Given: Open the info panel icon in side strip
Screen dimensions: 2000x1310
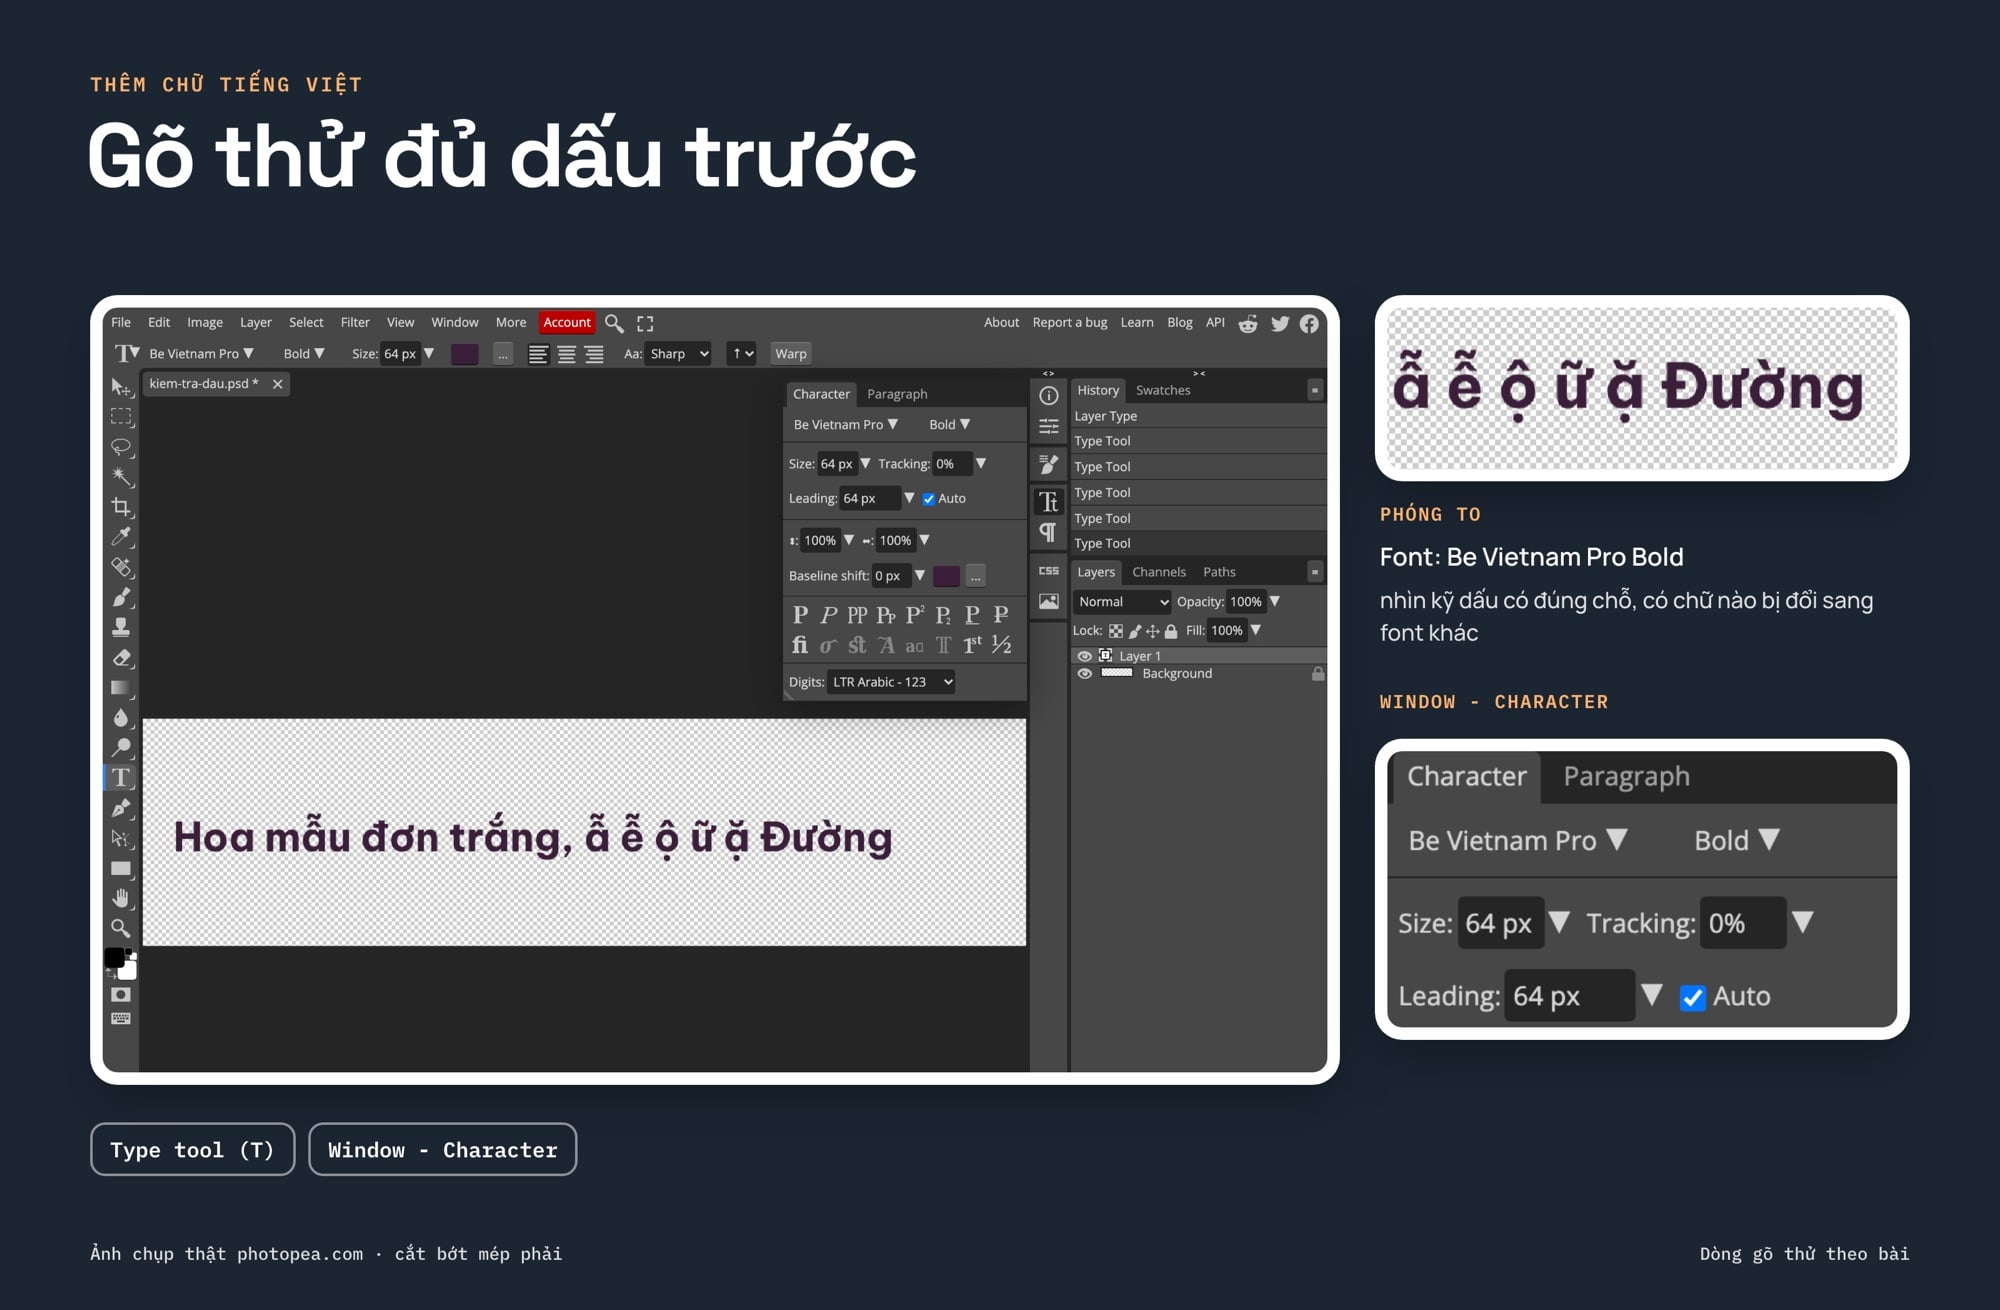Looking at the screenshot, I should [x=1048, y=395].
